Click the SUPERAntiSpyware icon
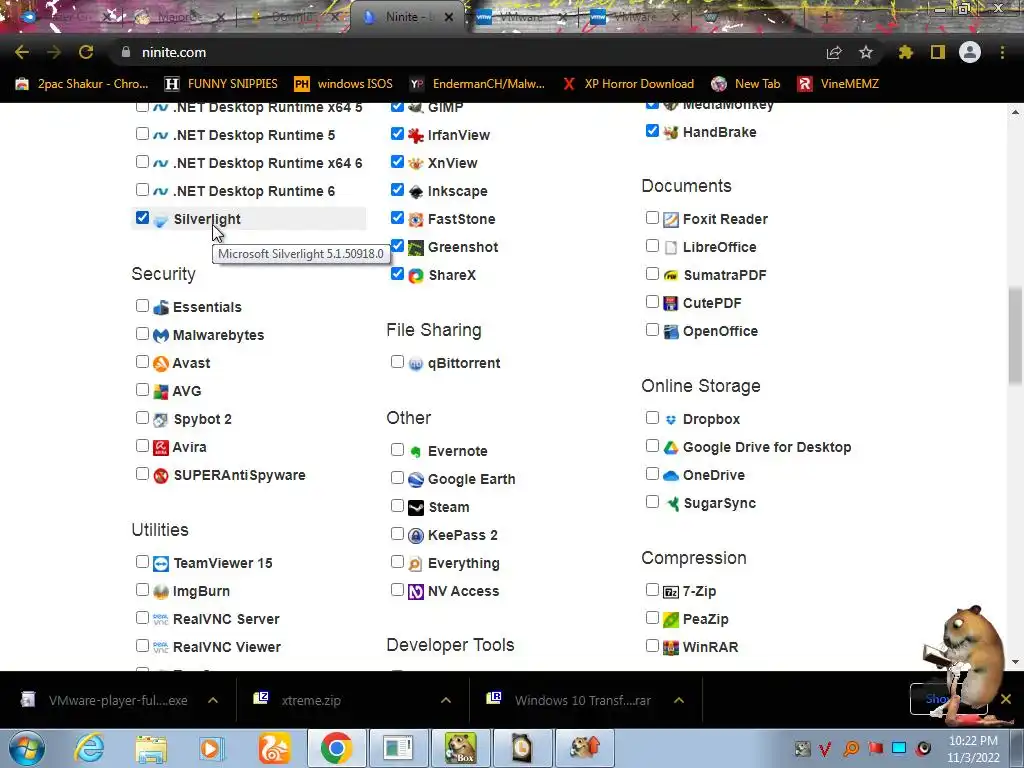 pyautogui.click(x=161, y=476)
